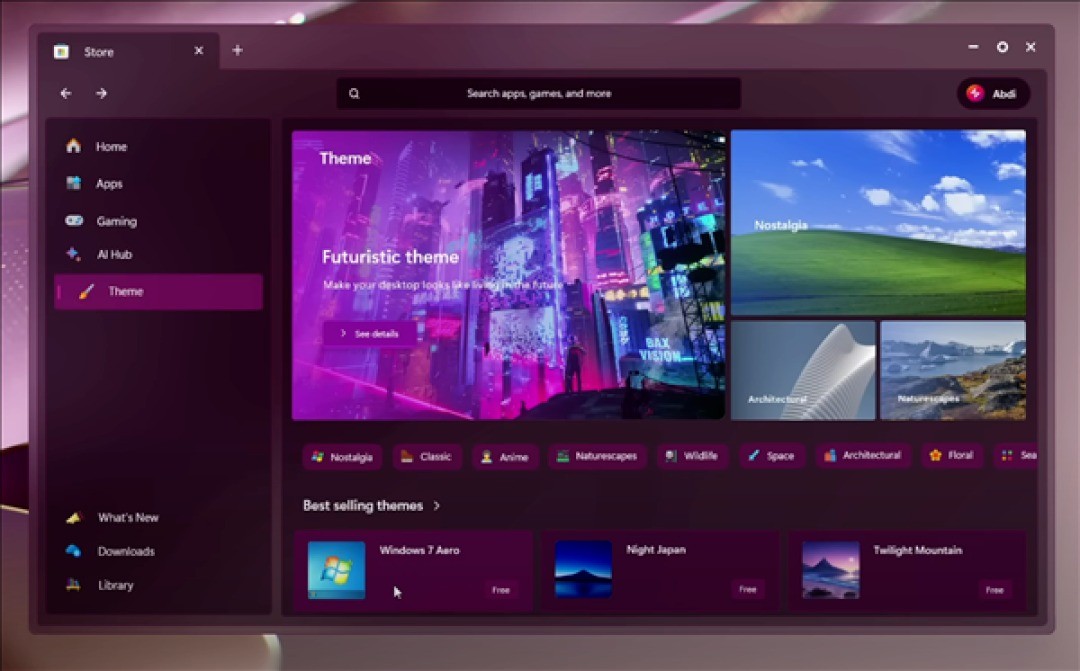Get the free Night Japan theme
Screen dimensions: 1080x671
click(747, 590)
